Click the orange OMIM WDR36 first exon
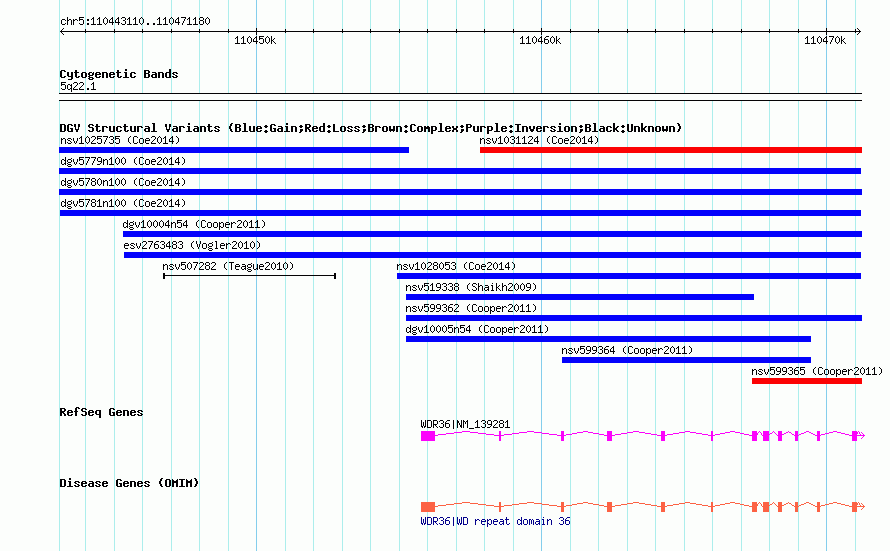Screen dimensions: 890x551 428,507
